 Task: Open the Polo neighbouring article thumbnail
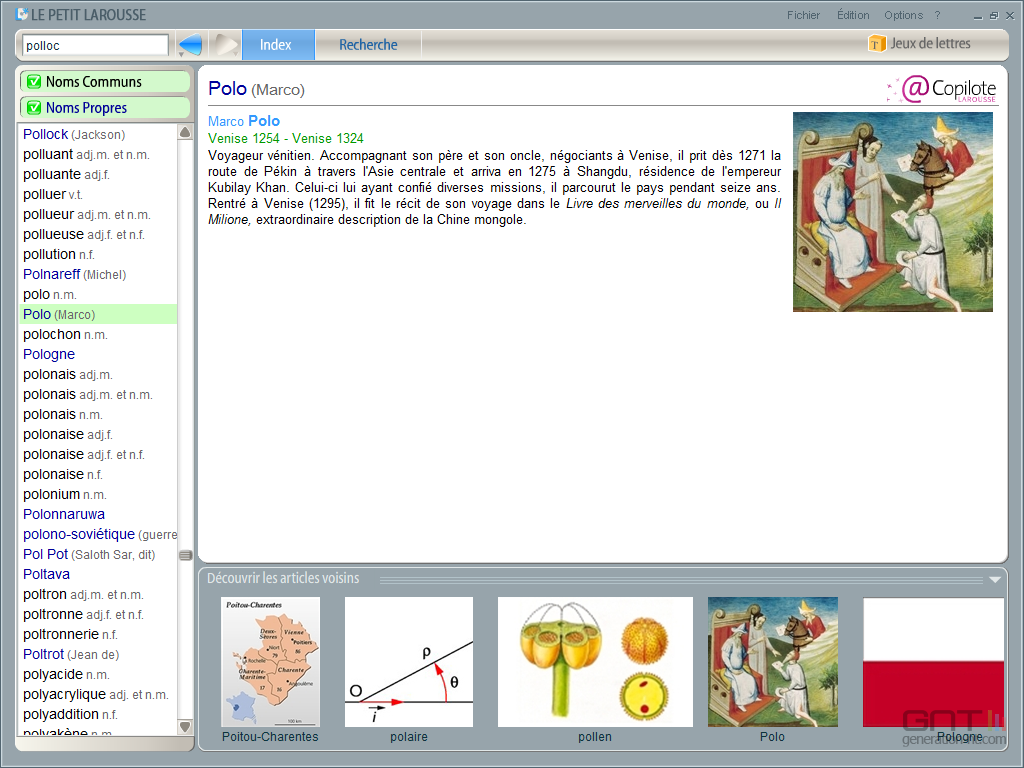tap(773, 662)
